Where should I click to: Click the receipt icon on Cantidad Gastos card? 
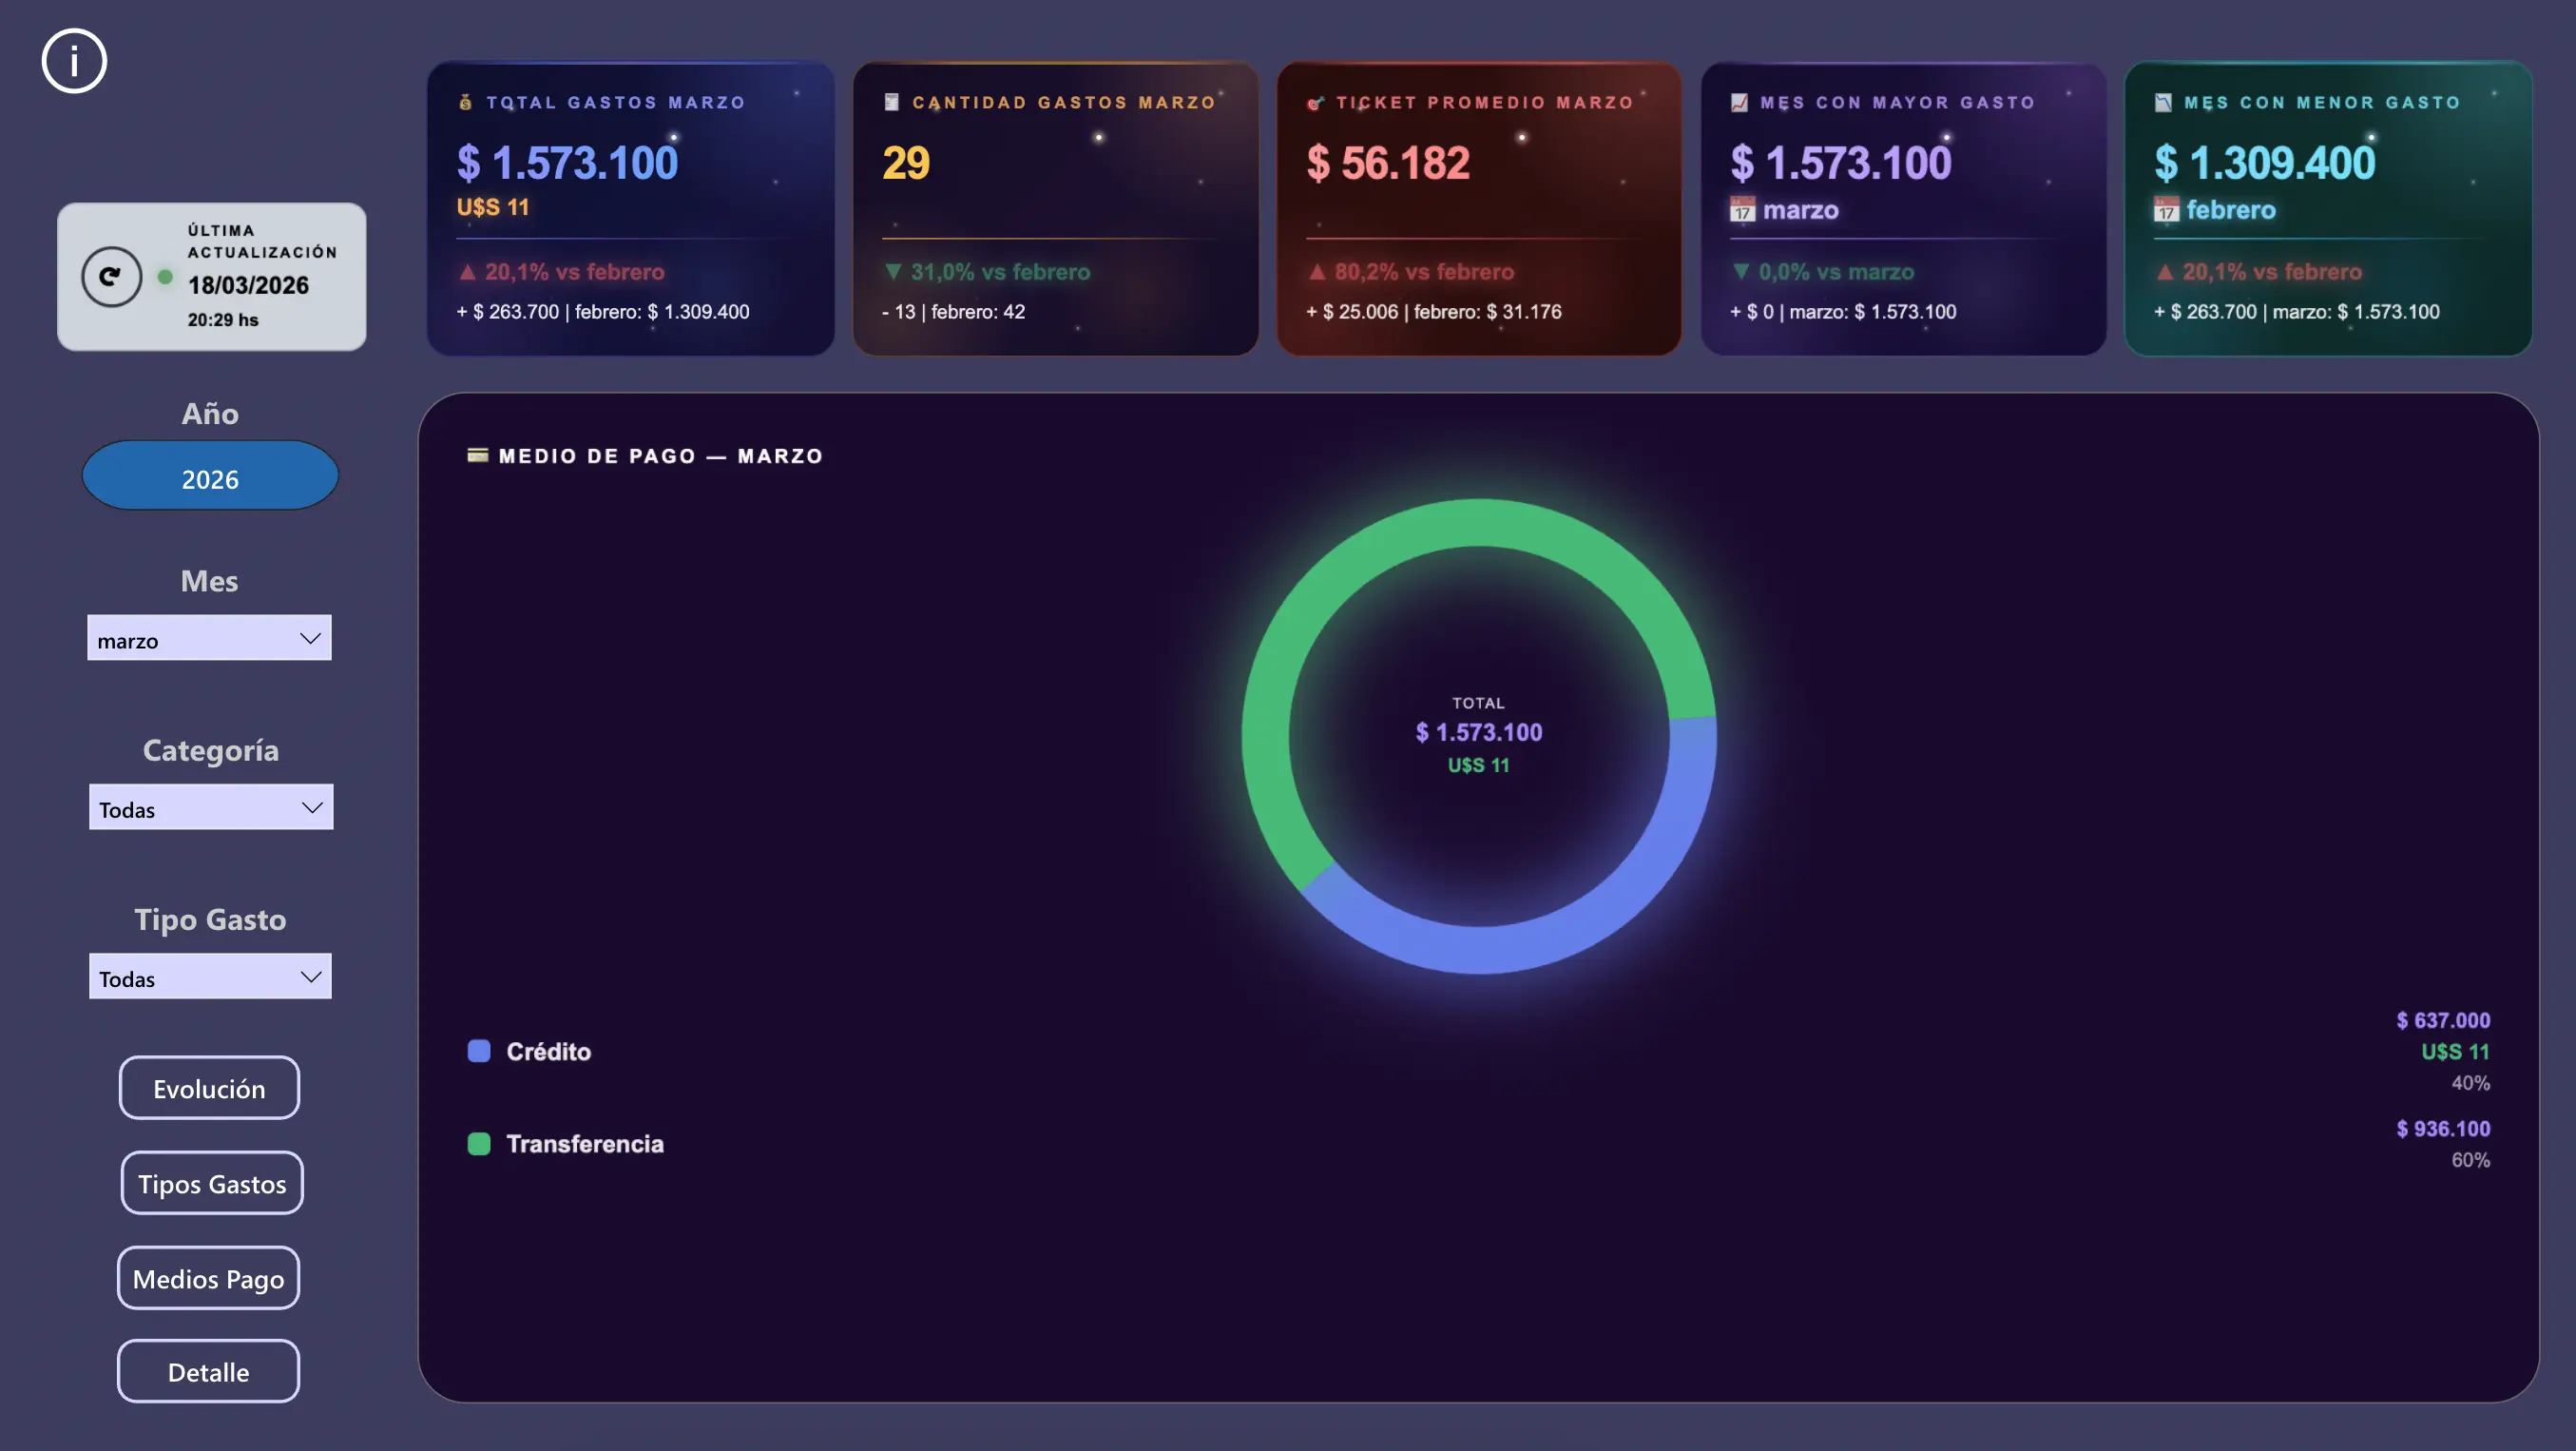pos(891,102)
